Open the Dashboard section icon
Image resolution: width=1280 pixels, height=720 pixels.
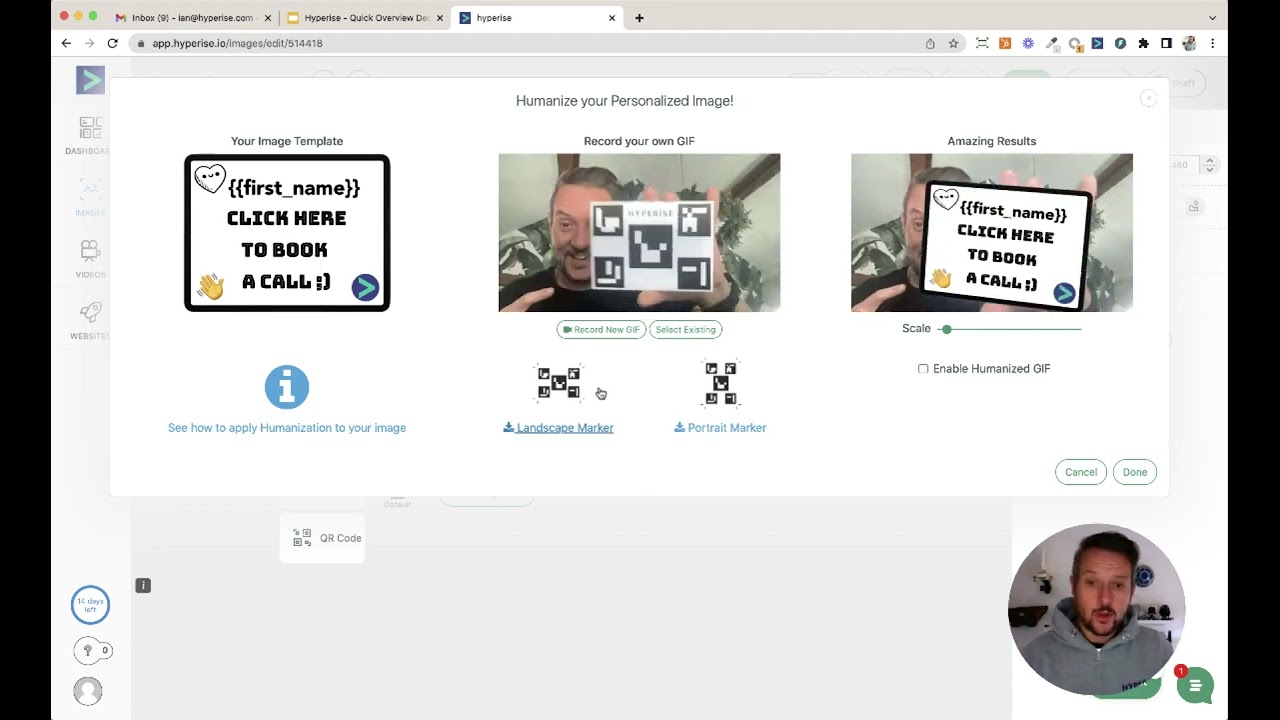[90, 128]
